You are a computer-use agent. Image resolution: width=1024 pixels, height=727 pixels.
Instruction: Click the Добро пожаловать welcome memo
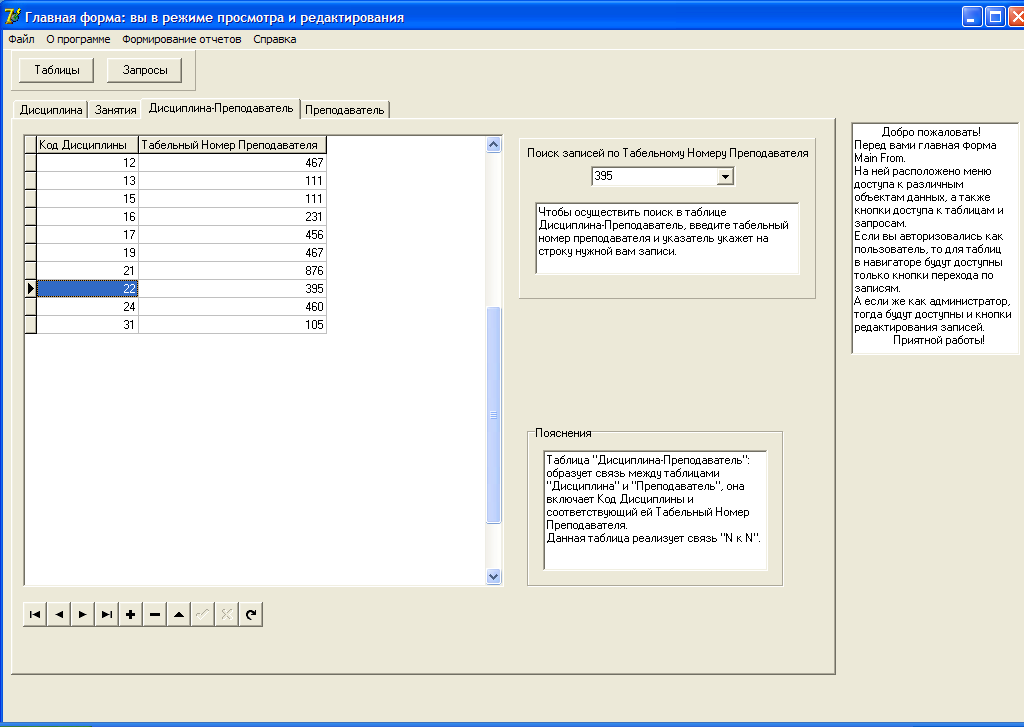click(935, 238)
